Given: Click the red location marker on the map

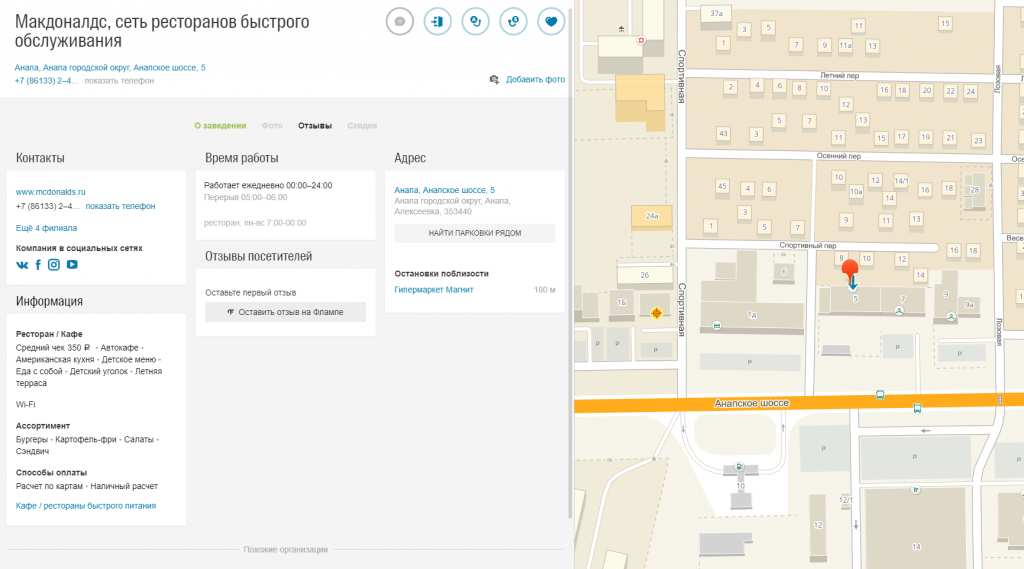Looking at the screenshot, I should tap(850, 270).
